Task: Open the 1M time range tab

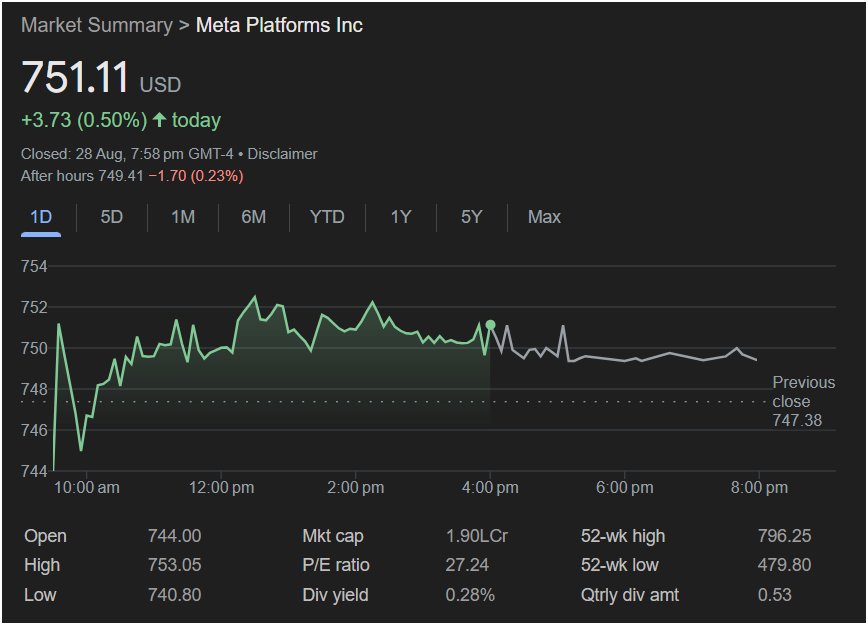Action: (183, 217)
